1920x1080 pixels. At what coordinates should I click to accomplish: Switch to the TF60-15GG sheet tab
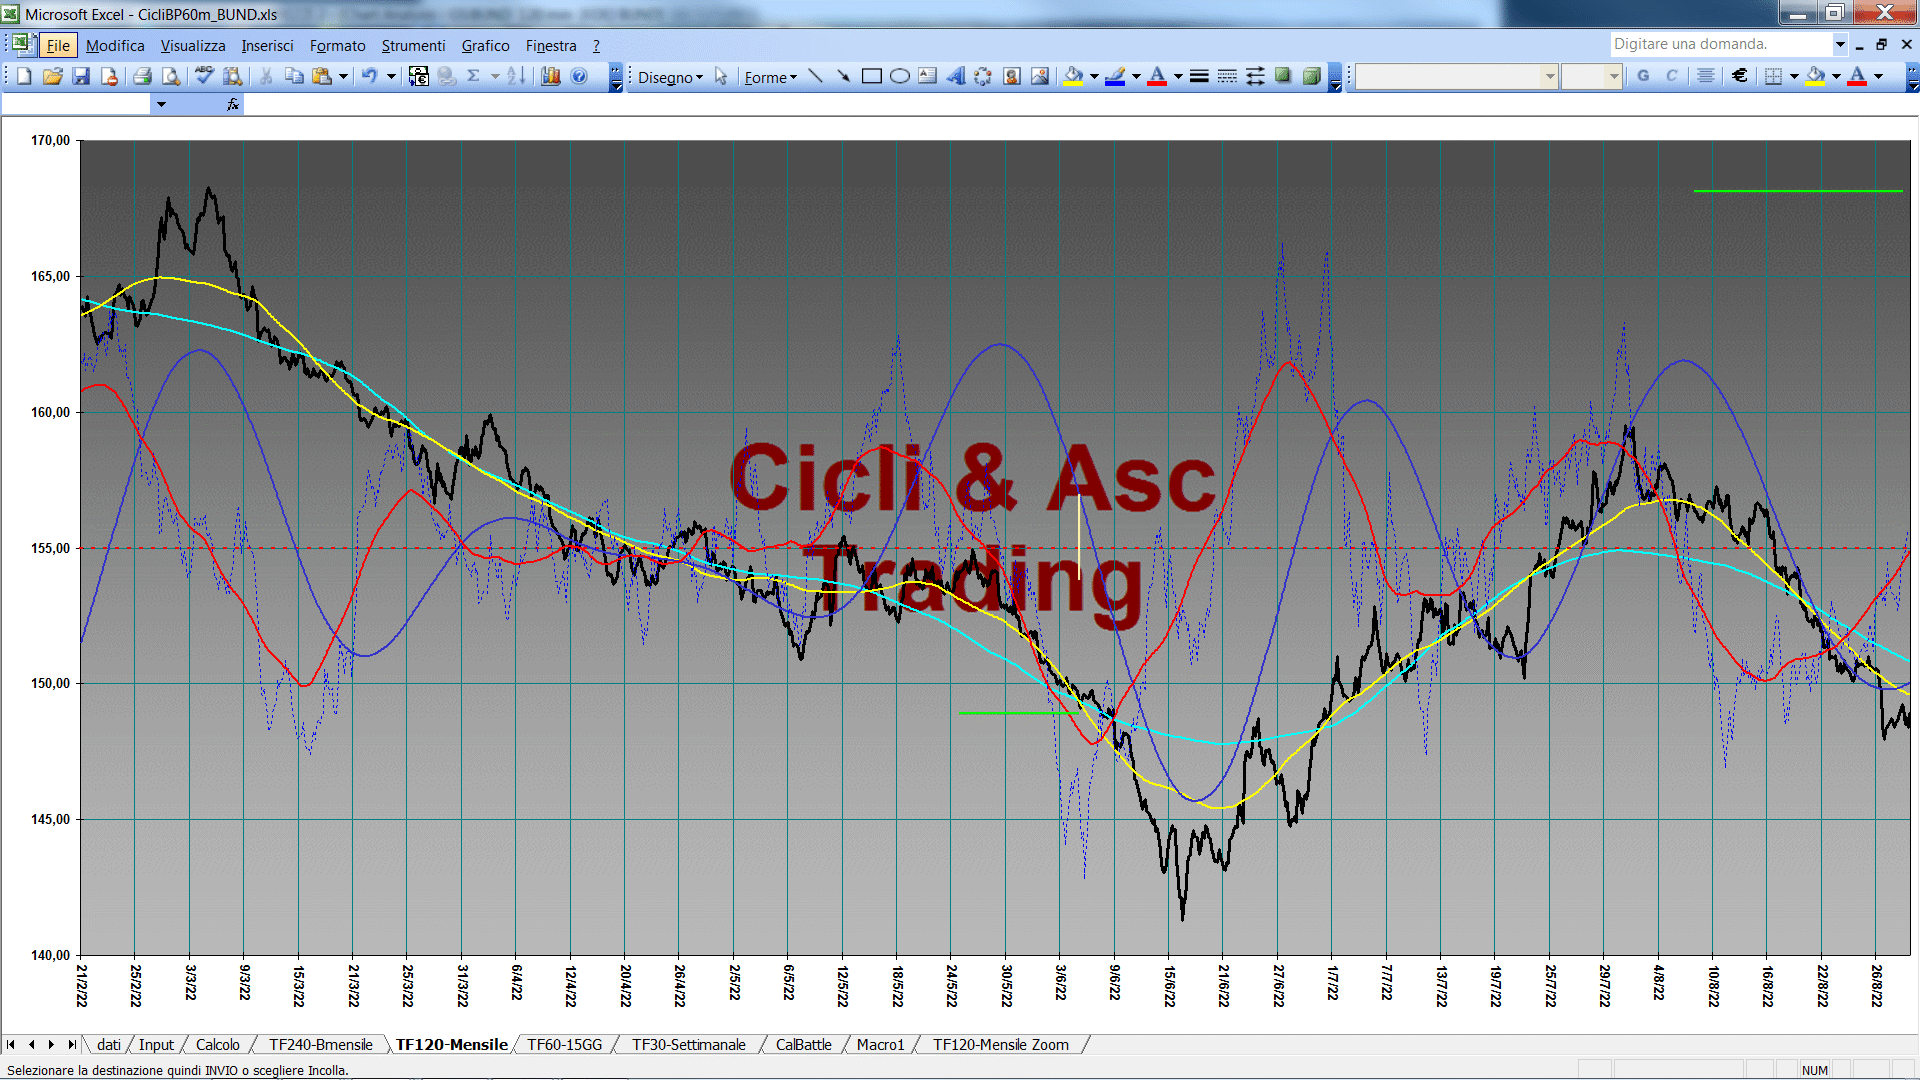coord(565,1045)
